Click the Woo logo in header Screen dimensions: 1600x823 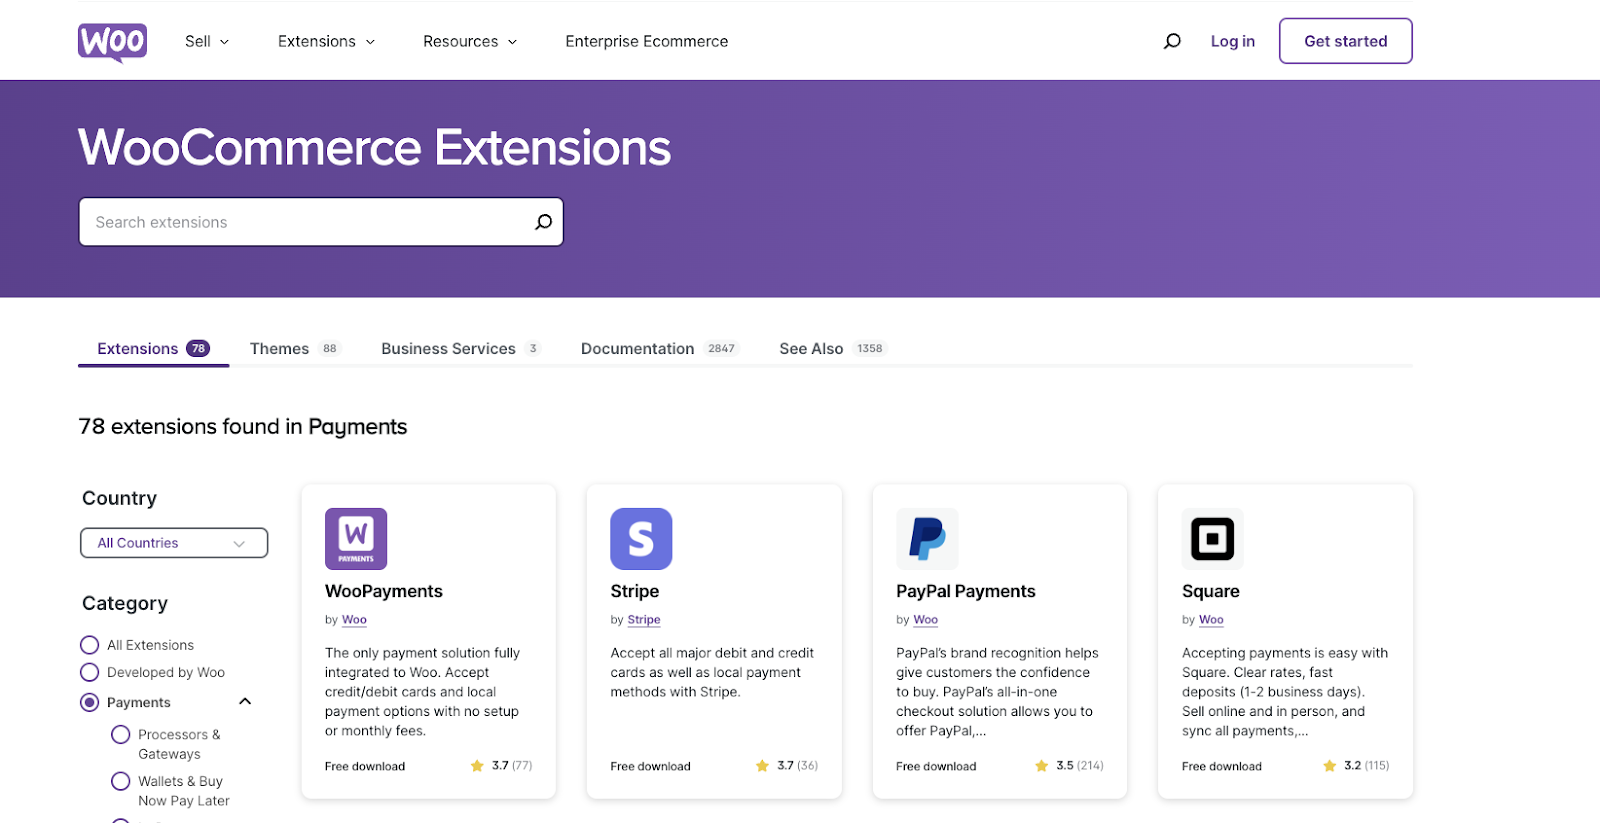pos(112,42)
